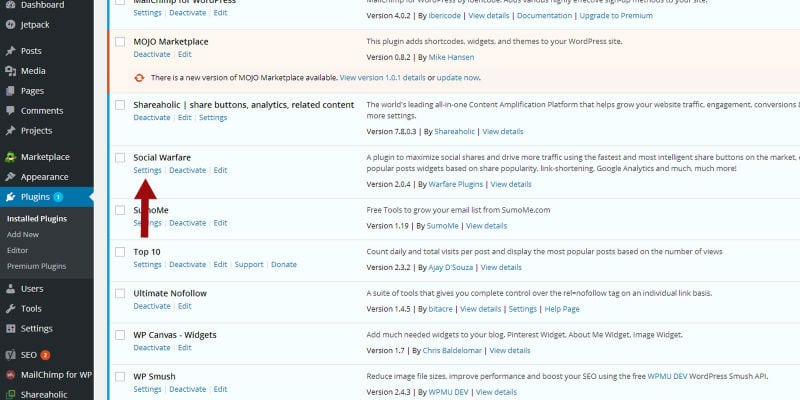Select the 'Ultimate Nofollow' plugin title
This screenshot has height=400, width=800.
(170, 293)
